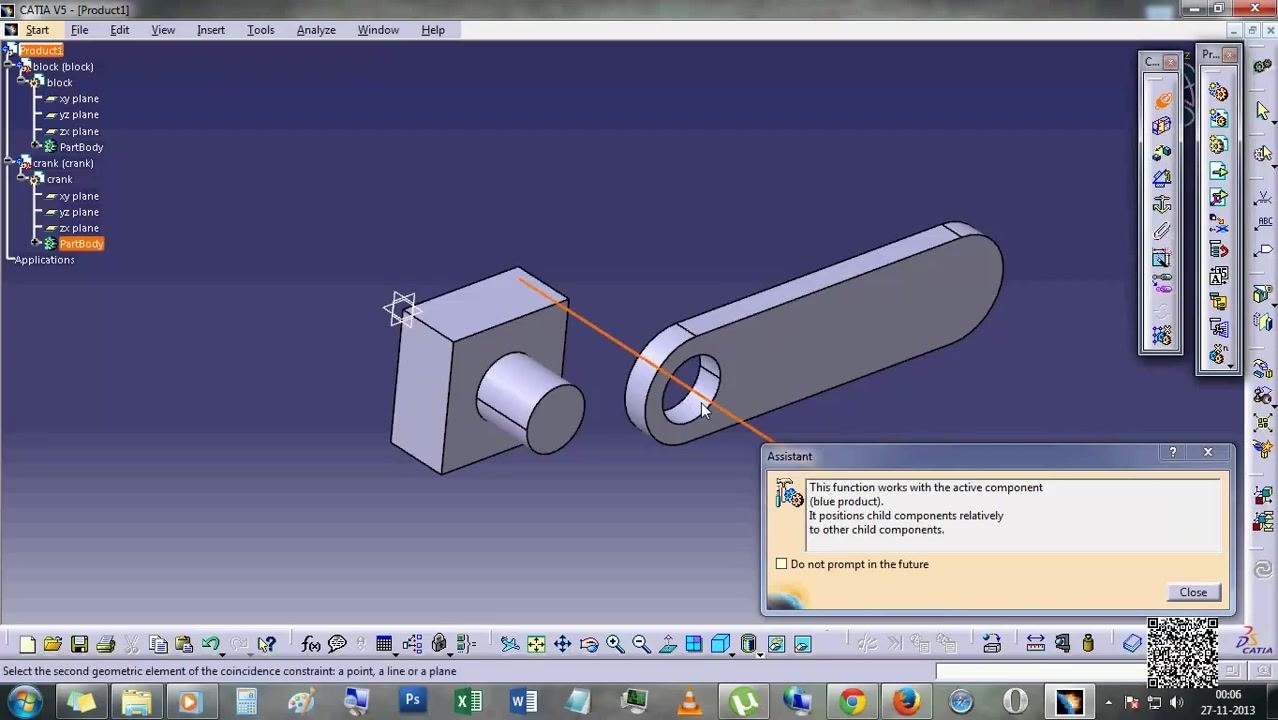Open Google Chrome from the taskbar
1278x720 pixels.
(852, 702)
